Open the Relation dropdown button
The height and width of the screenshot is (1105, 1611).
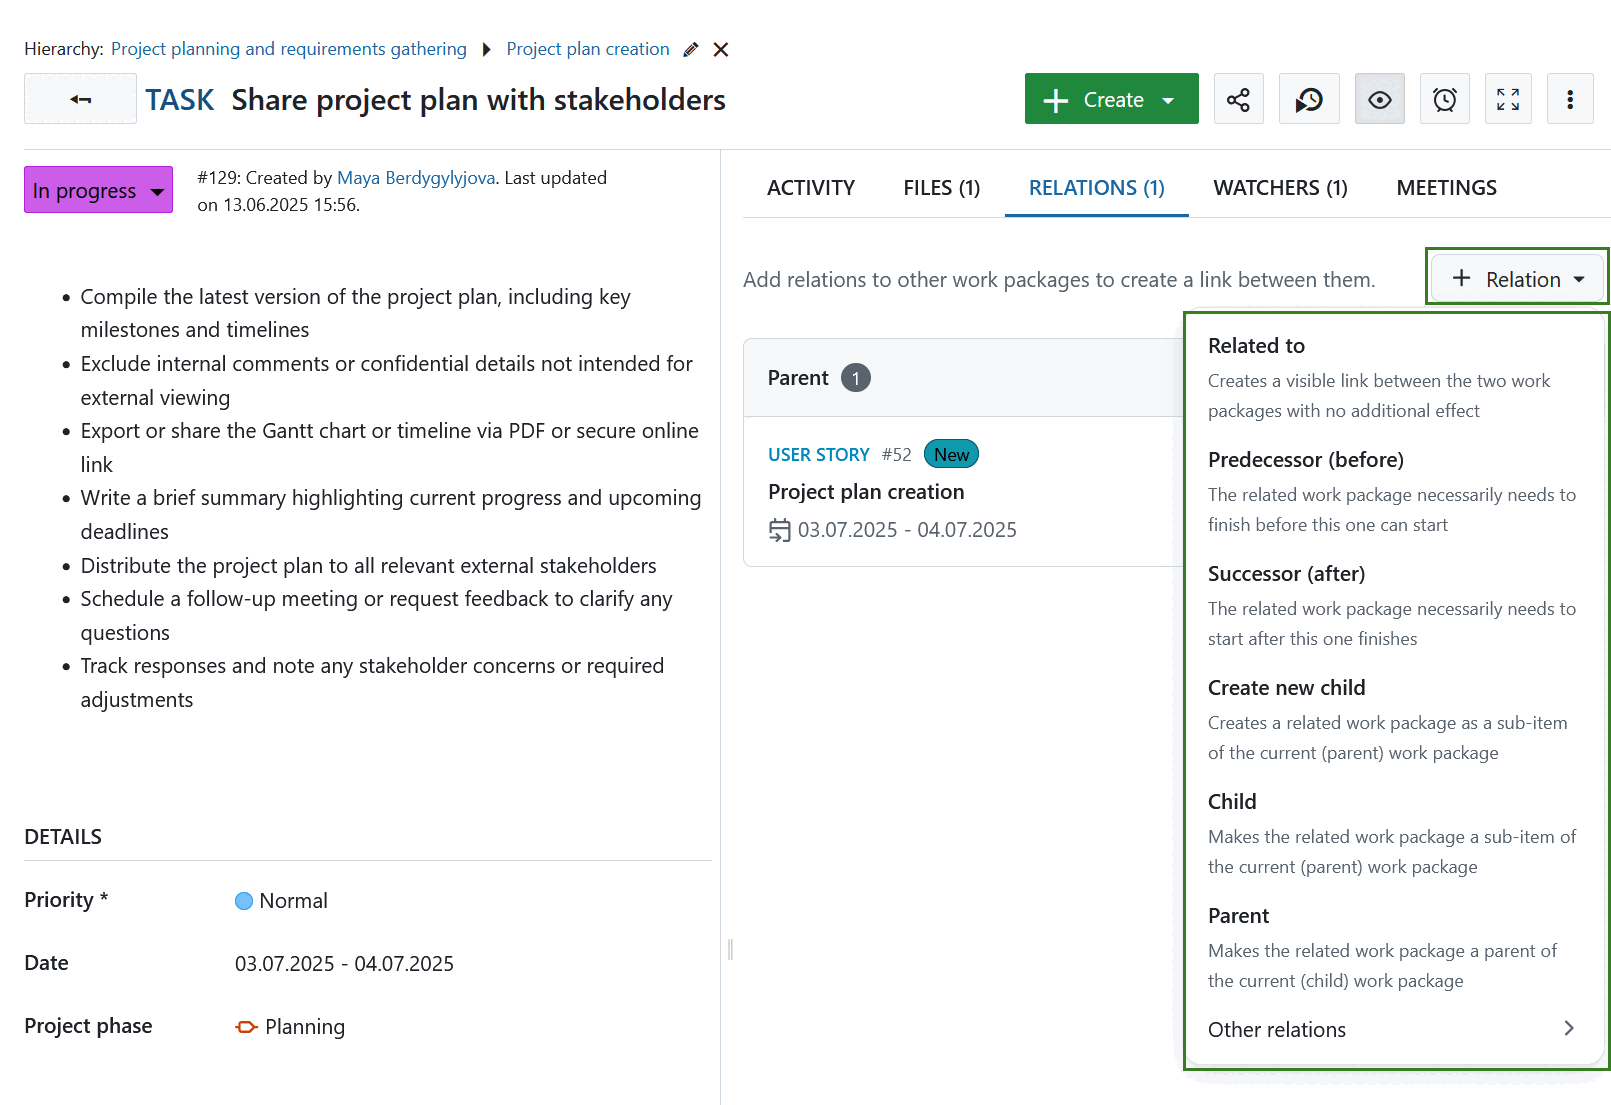[1515, 279]
